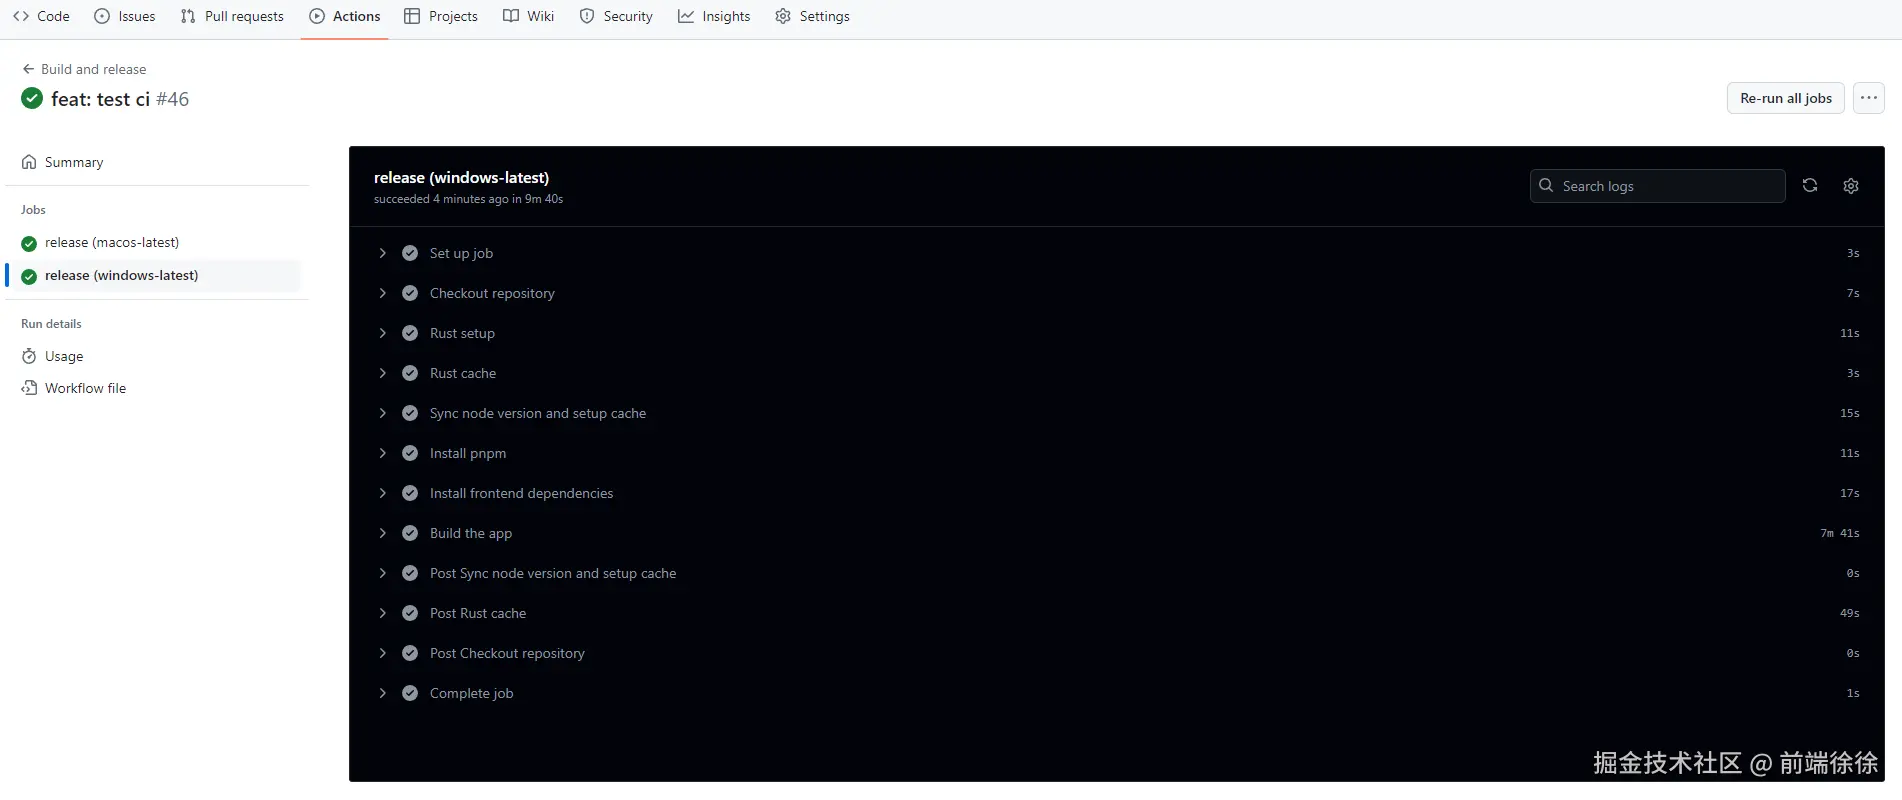Click the green status icon for windows-latest job

point(29,277)
